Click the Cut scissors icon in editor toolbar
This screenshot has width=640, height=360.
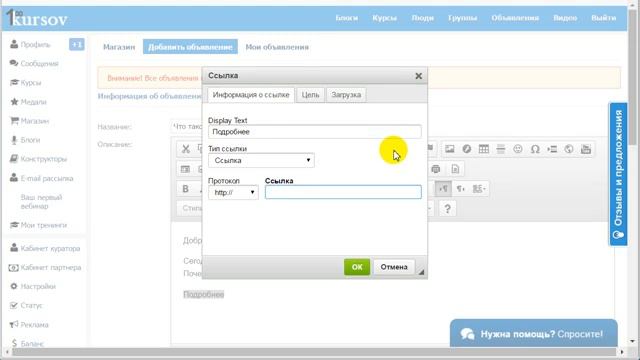[x=186, y=149]
